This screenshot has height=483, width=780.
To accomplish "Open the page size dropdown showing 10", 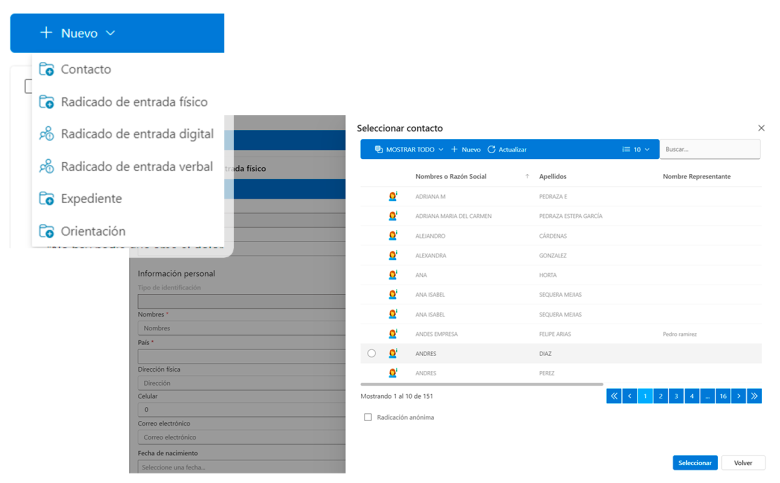I will point(636,150).
